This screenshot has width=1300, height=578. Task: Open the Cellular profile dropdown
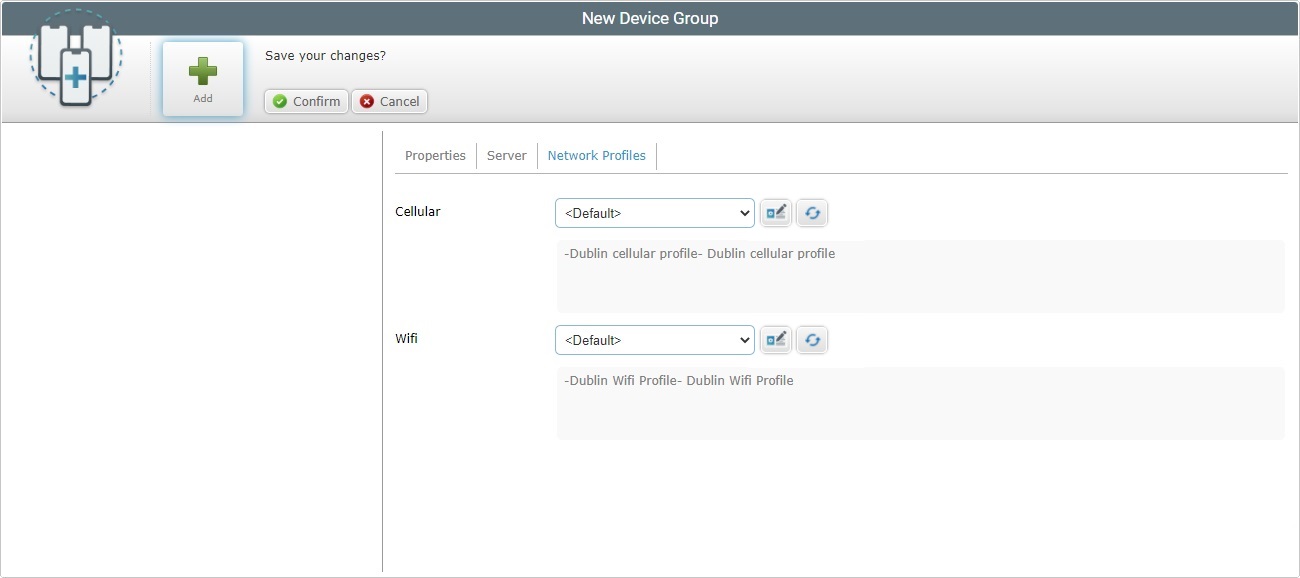tap(654, 212)
